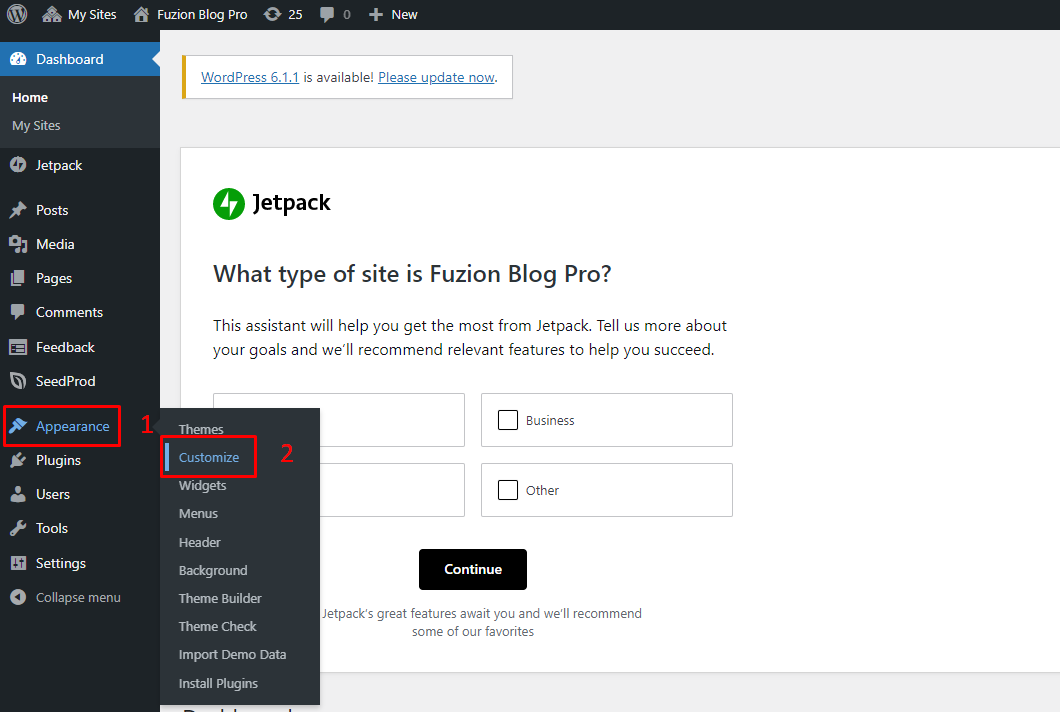Open the Pages menu
Screen dimensions: 1060x712
coord(53,278)
